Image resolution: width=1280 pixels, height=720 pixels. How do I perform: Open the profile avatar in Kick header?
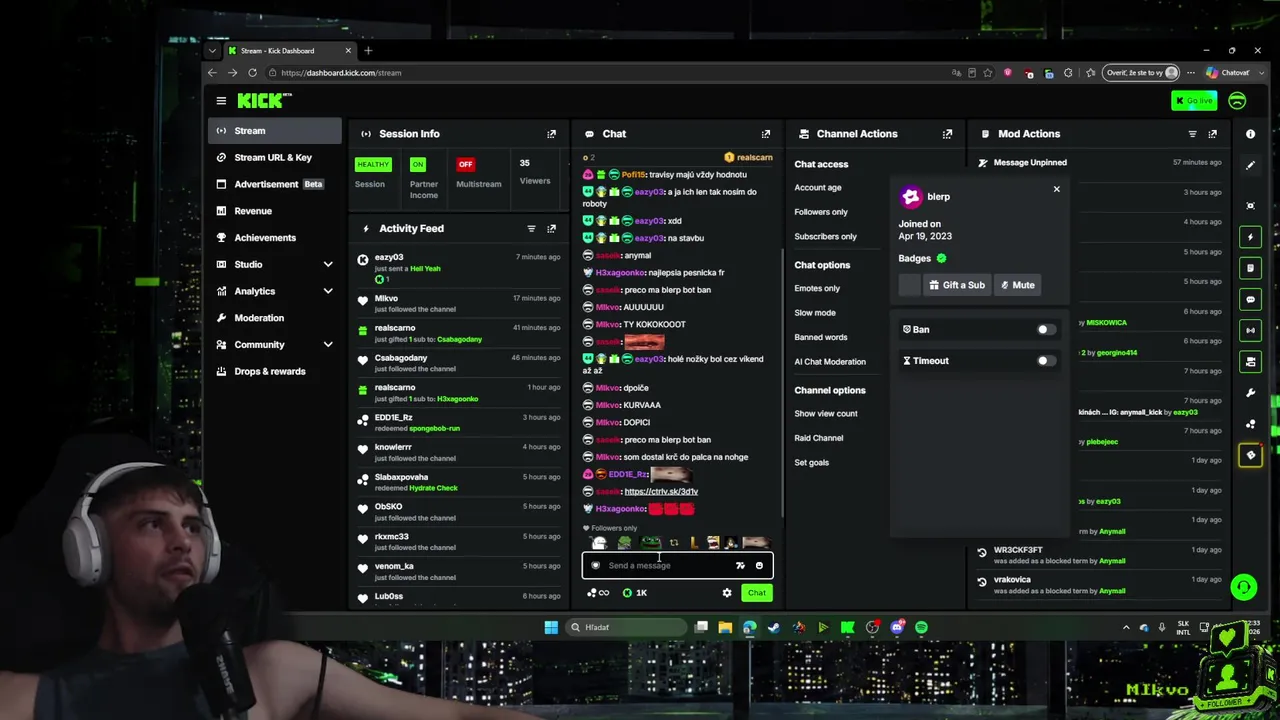[x=1237, y=101]
